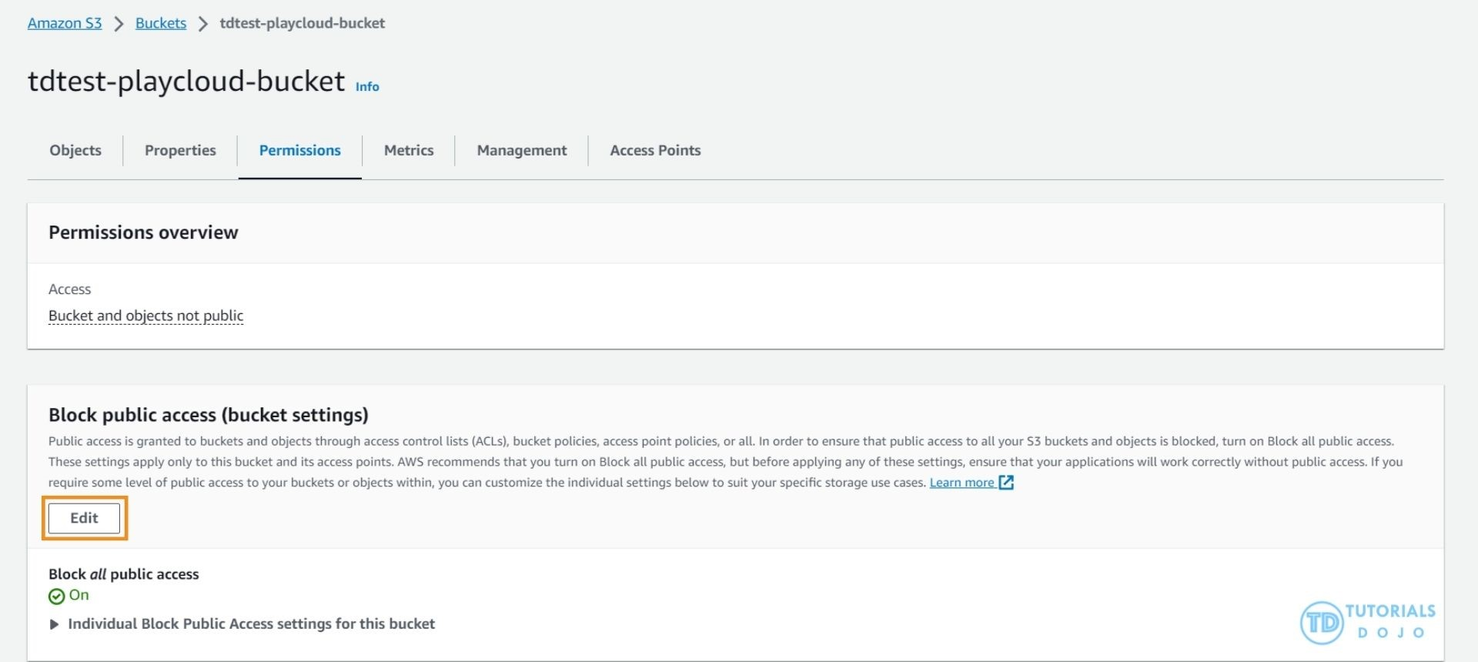The width and height of the screenshot is (1478, 662).
Task: Click the Tutorials Dojo logo watermark
Action: [x=1366, y=621]
